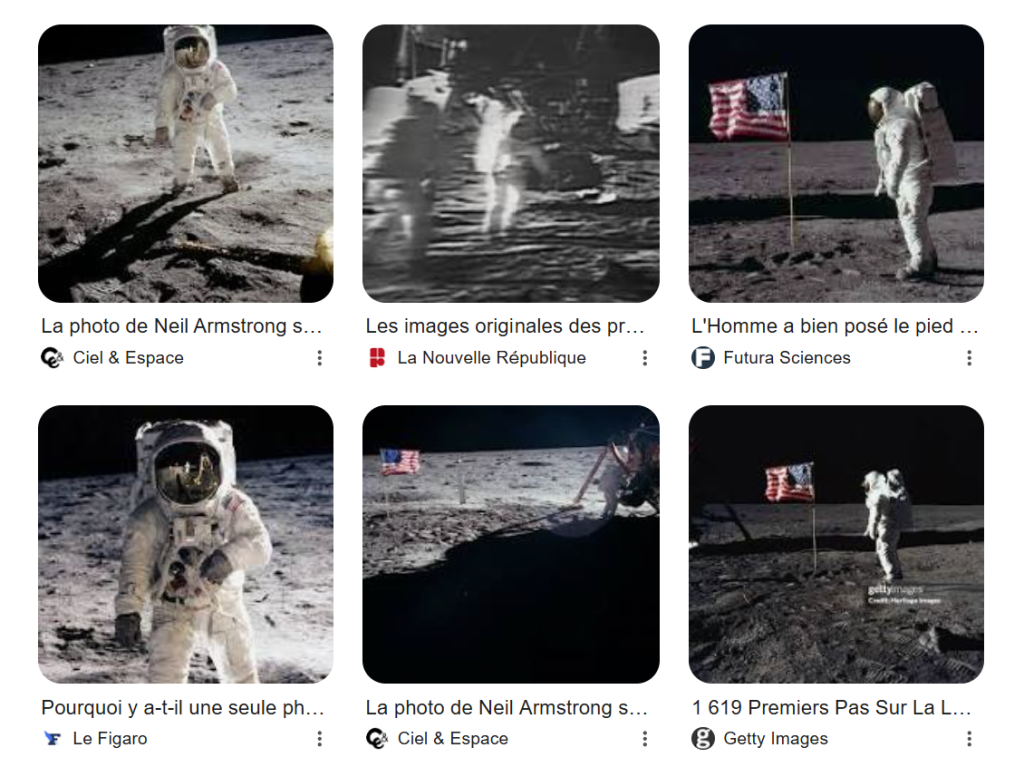This screenshot has height=767, width=1024.
Task: Open three-dot menu for Futura Sciences result
Action: pyautogui.click(x=969, y=357)
